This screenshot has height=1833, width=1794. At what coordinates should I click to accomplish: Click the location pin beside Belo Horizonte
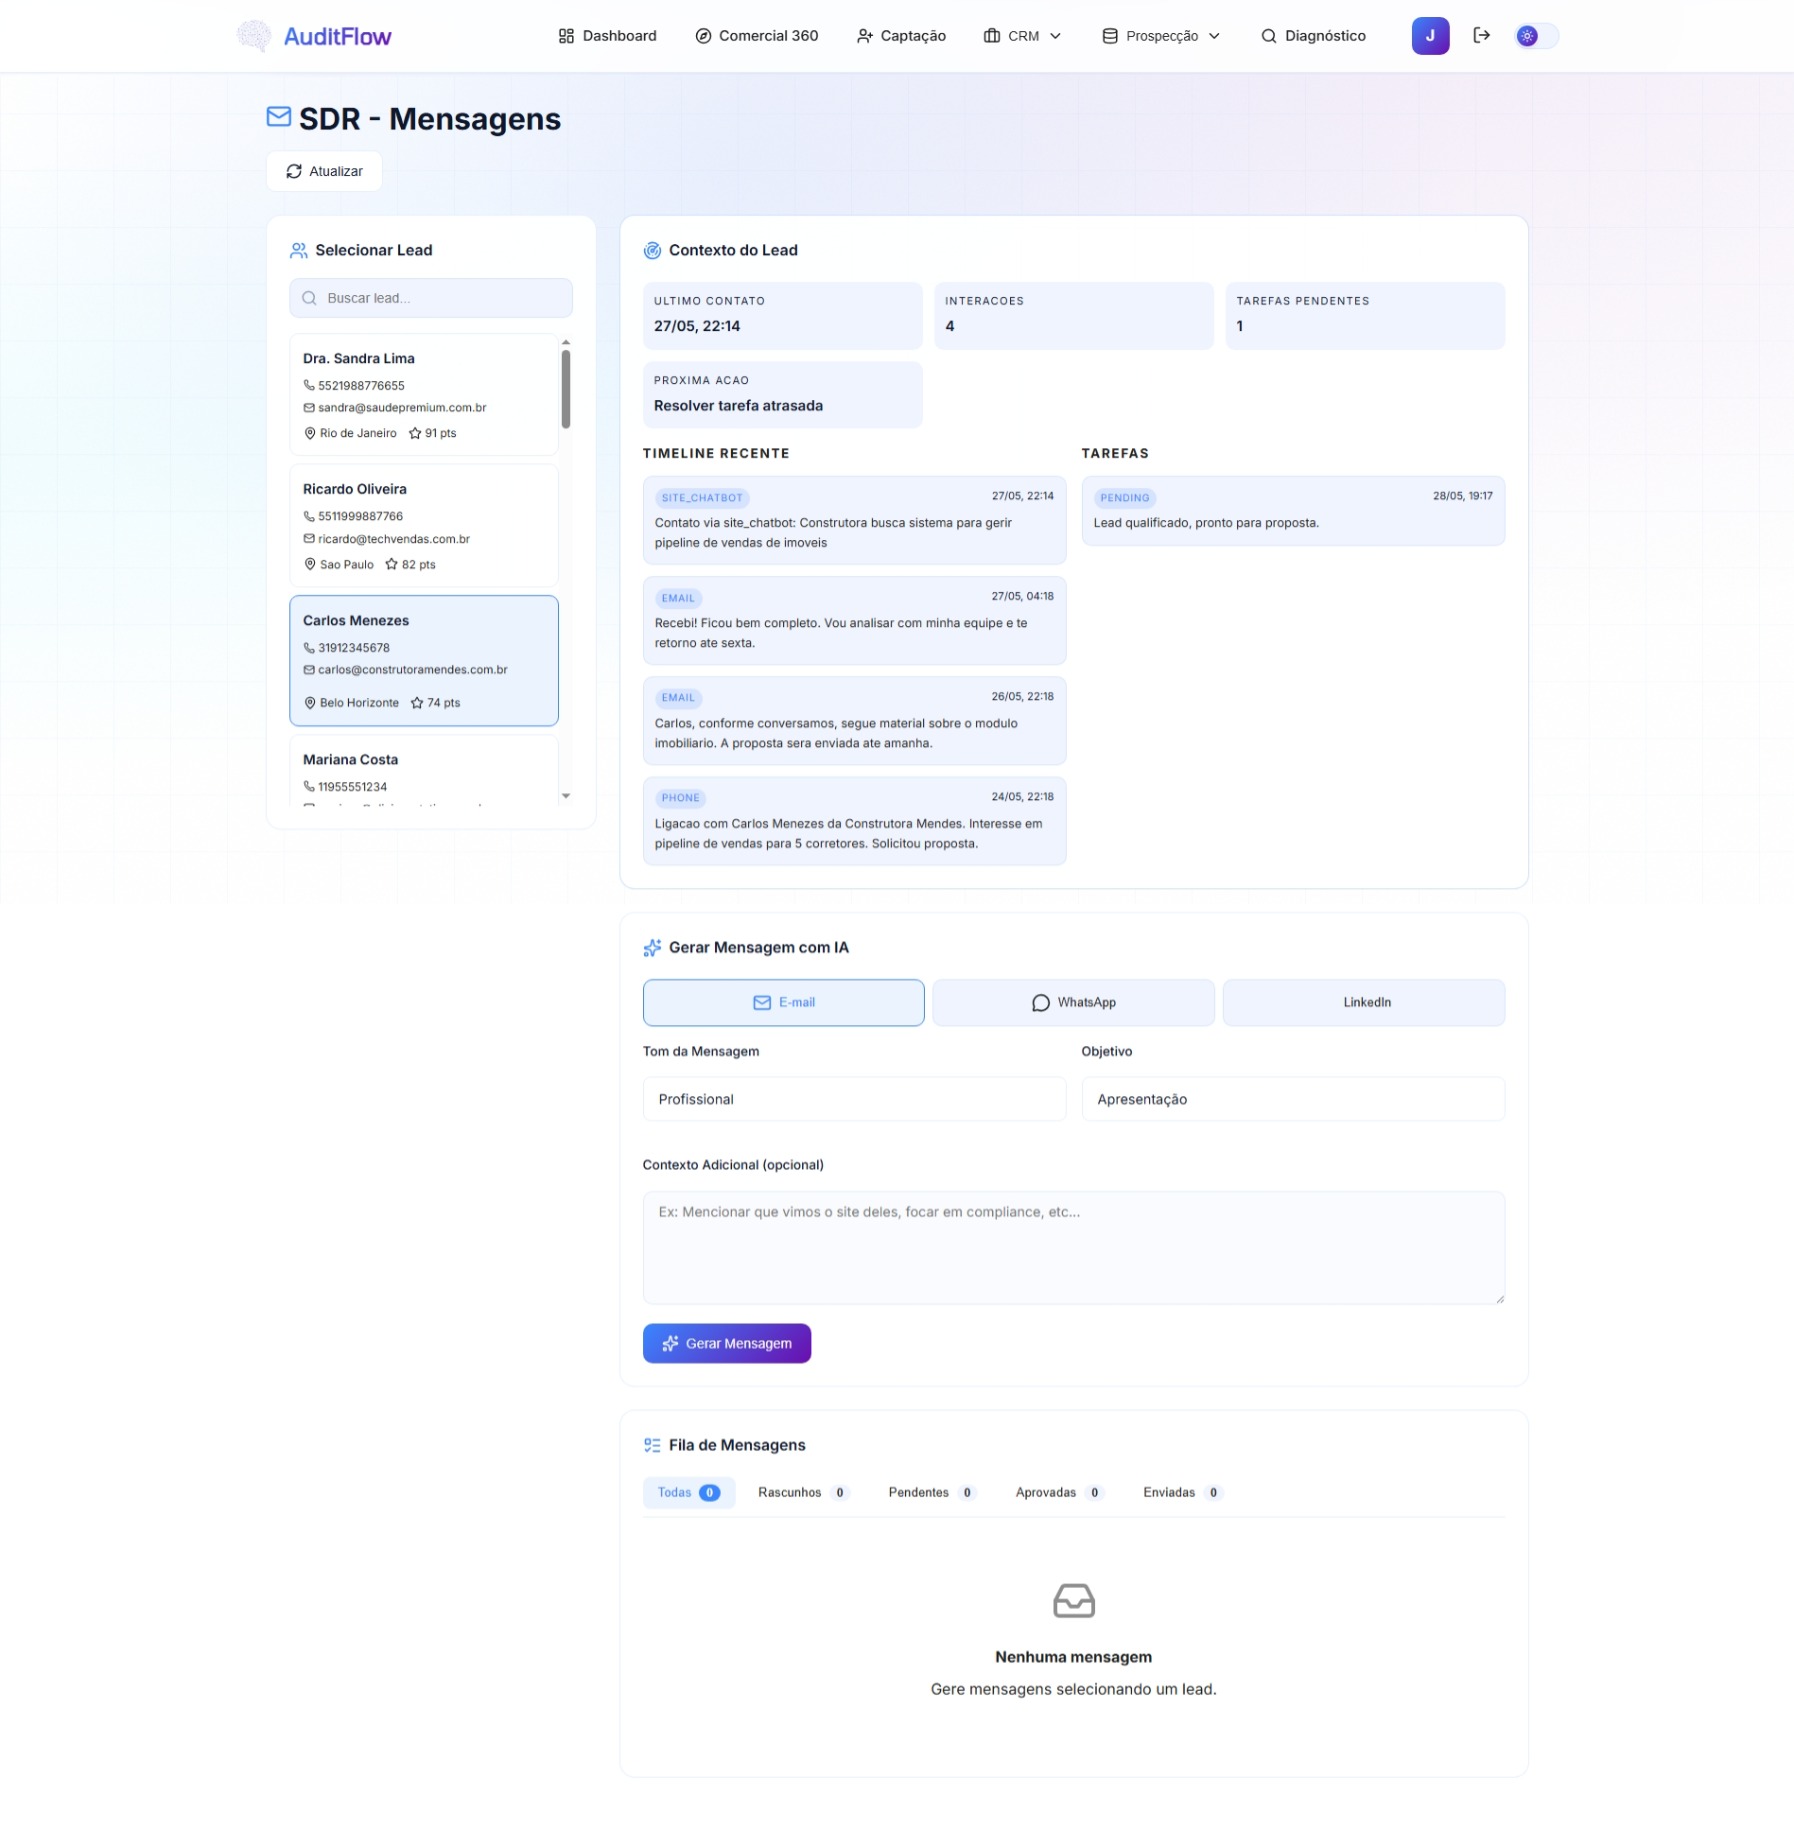[x=310, y=703]
